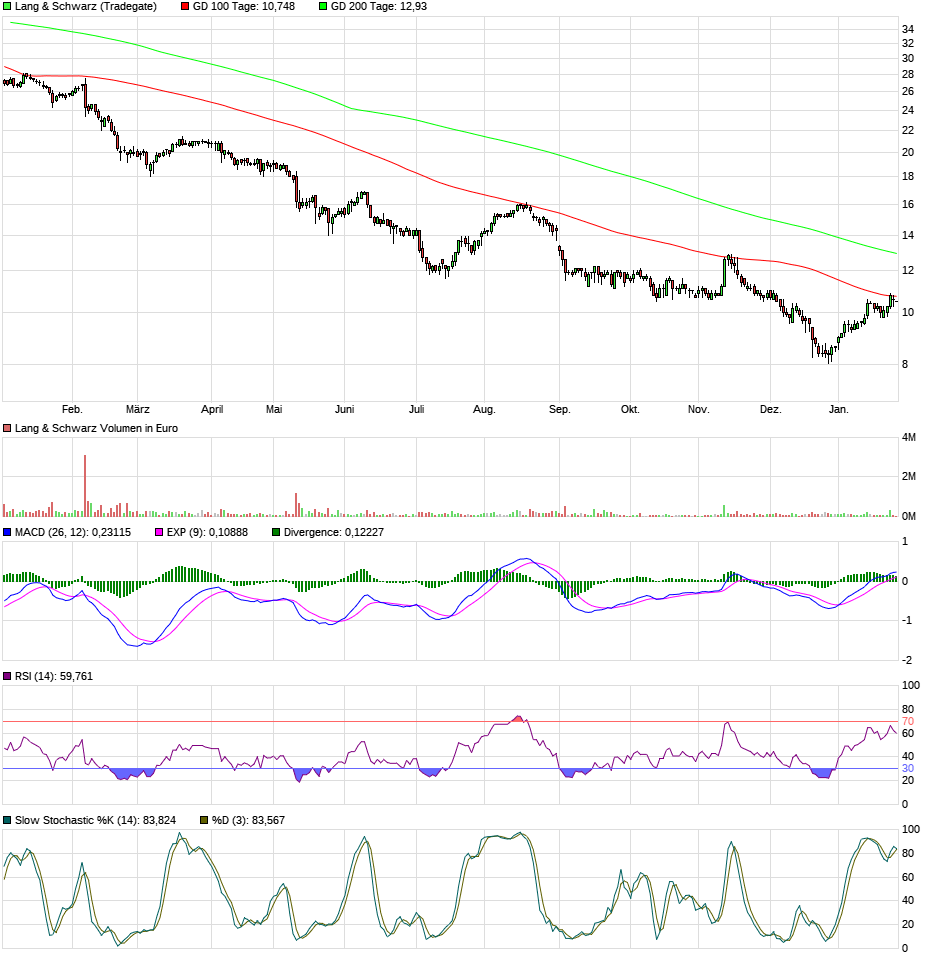The height and width of the screenshot is (958, 940).
Task: Click the green Lang & Schwarz legend swatch
Action: 7,7
